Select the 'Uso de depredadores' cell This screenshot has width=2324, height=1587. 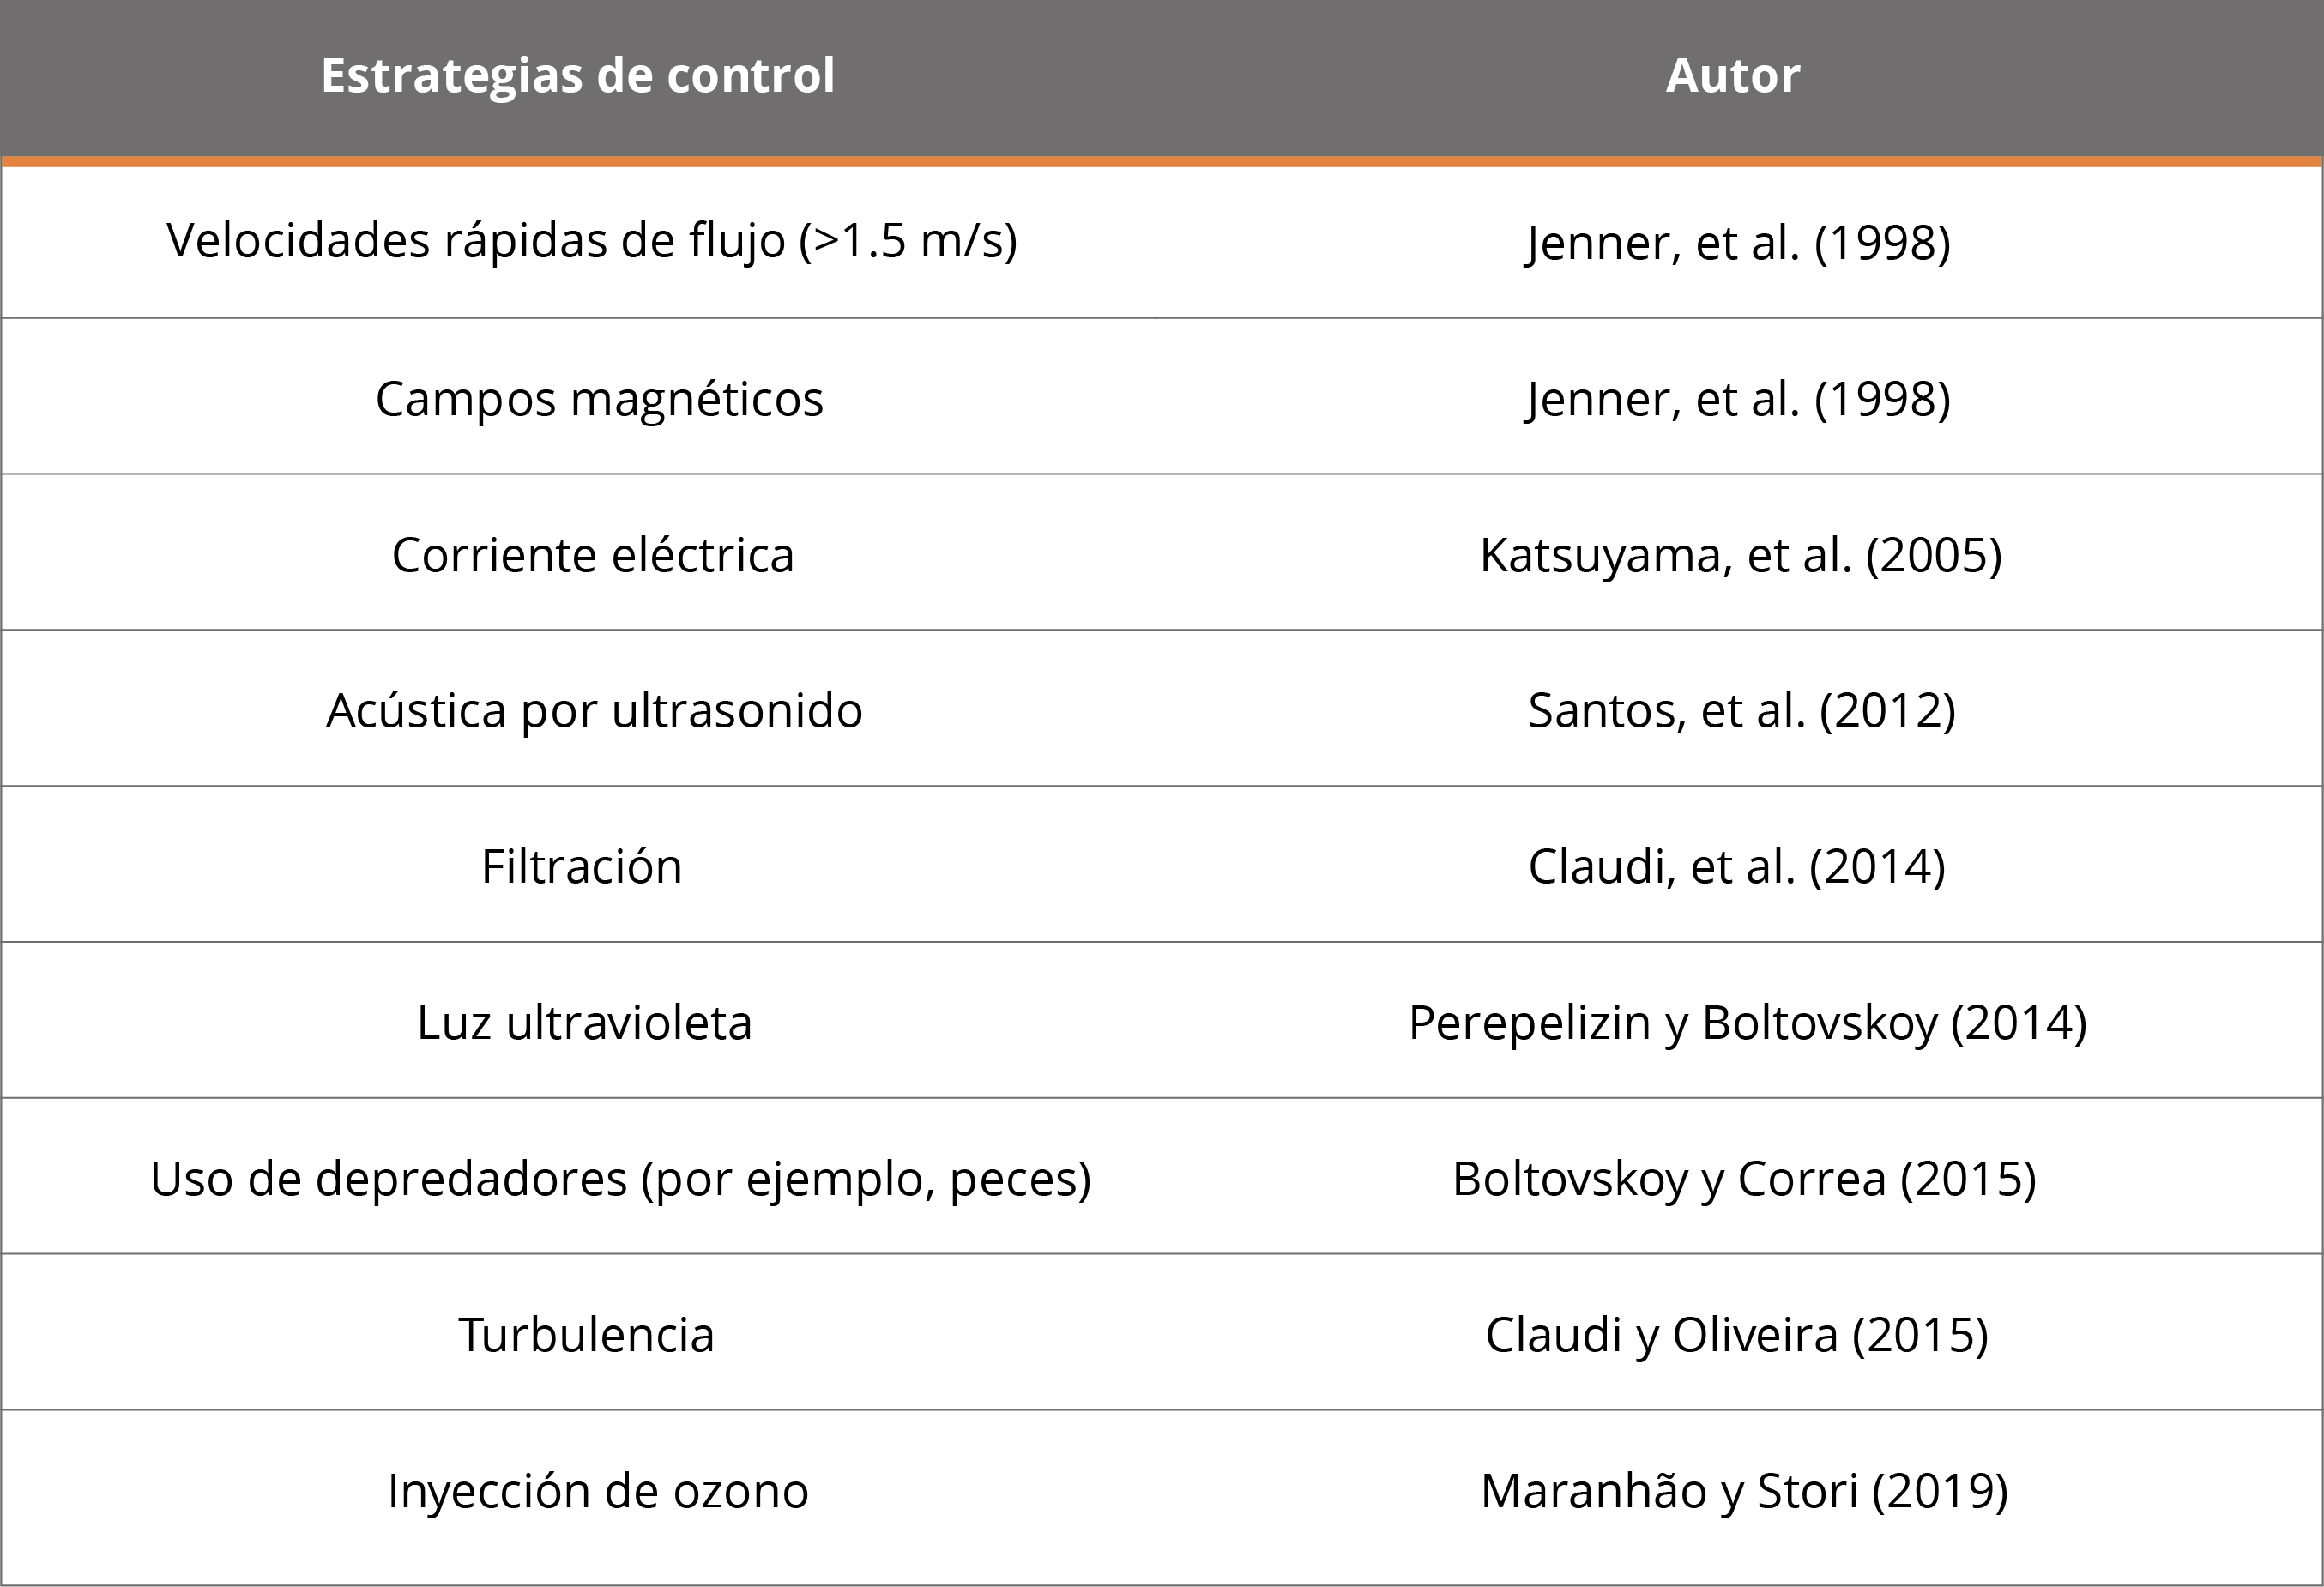(x=620, y=1179)
